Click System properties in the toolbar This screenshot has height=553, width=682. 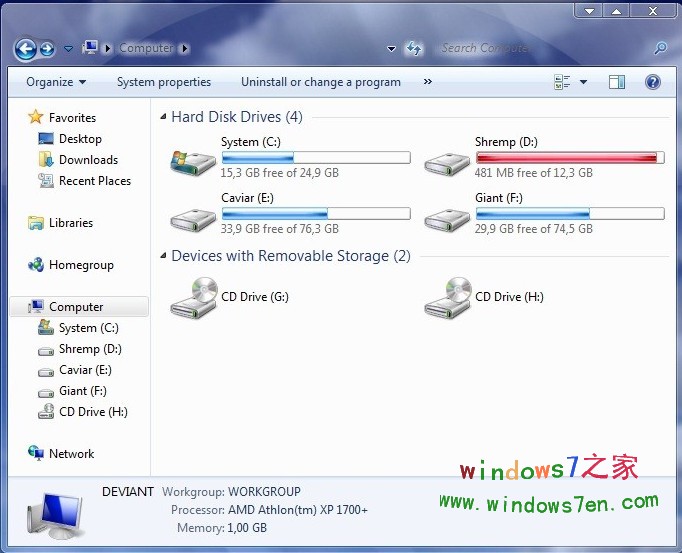click(164, 82)
